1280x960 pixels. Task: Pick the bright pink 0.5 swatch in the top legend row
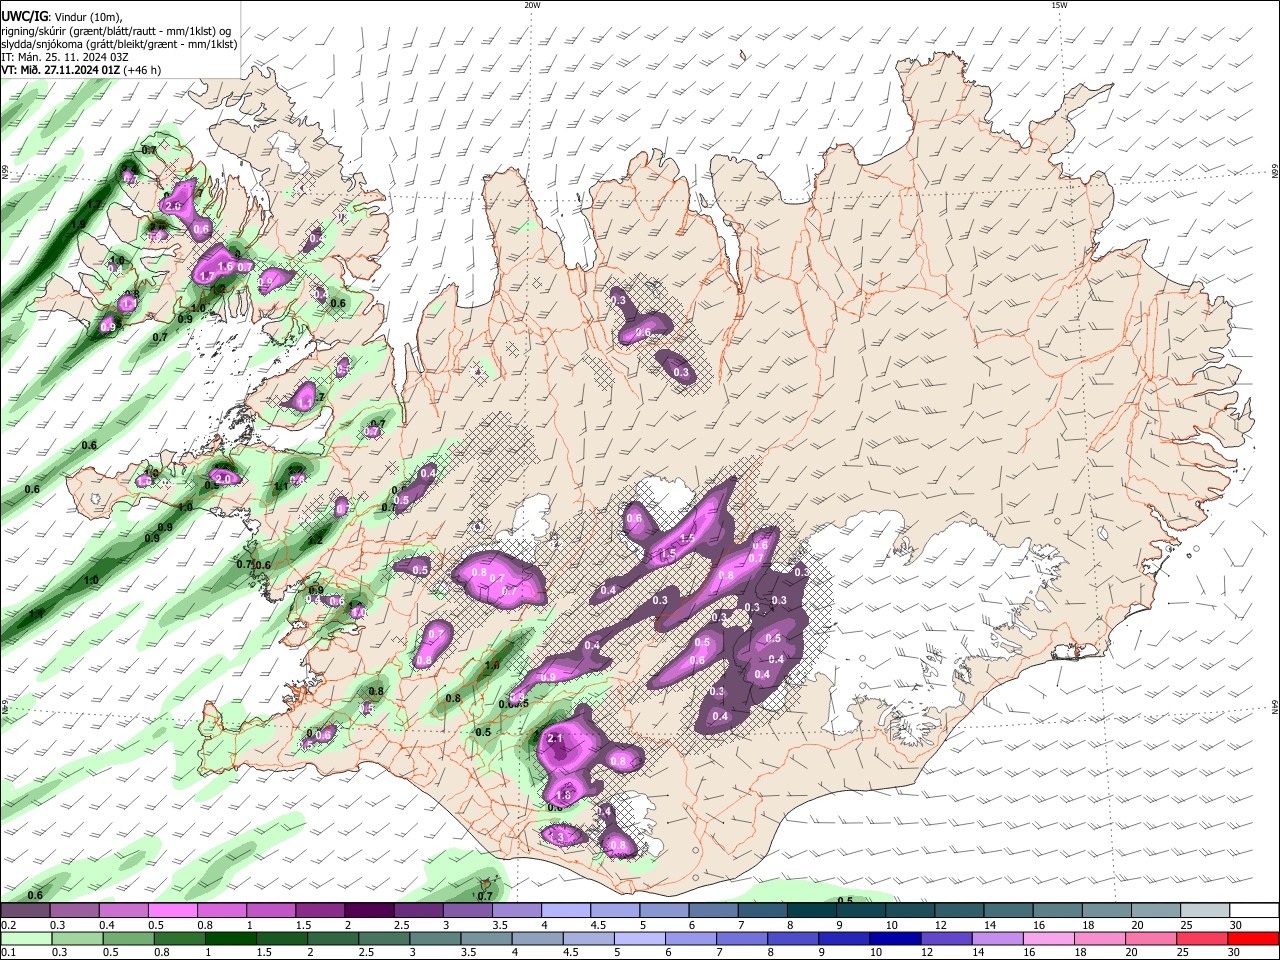click(x=173, y=911)
